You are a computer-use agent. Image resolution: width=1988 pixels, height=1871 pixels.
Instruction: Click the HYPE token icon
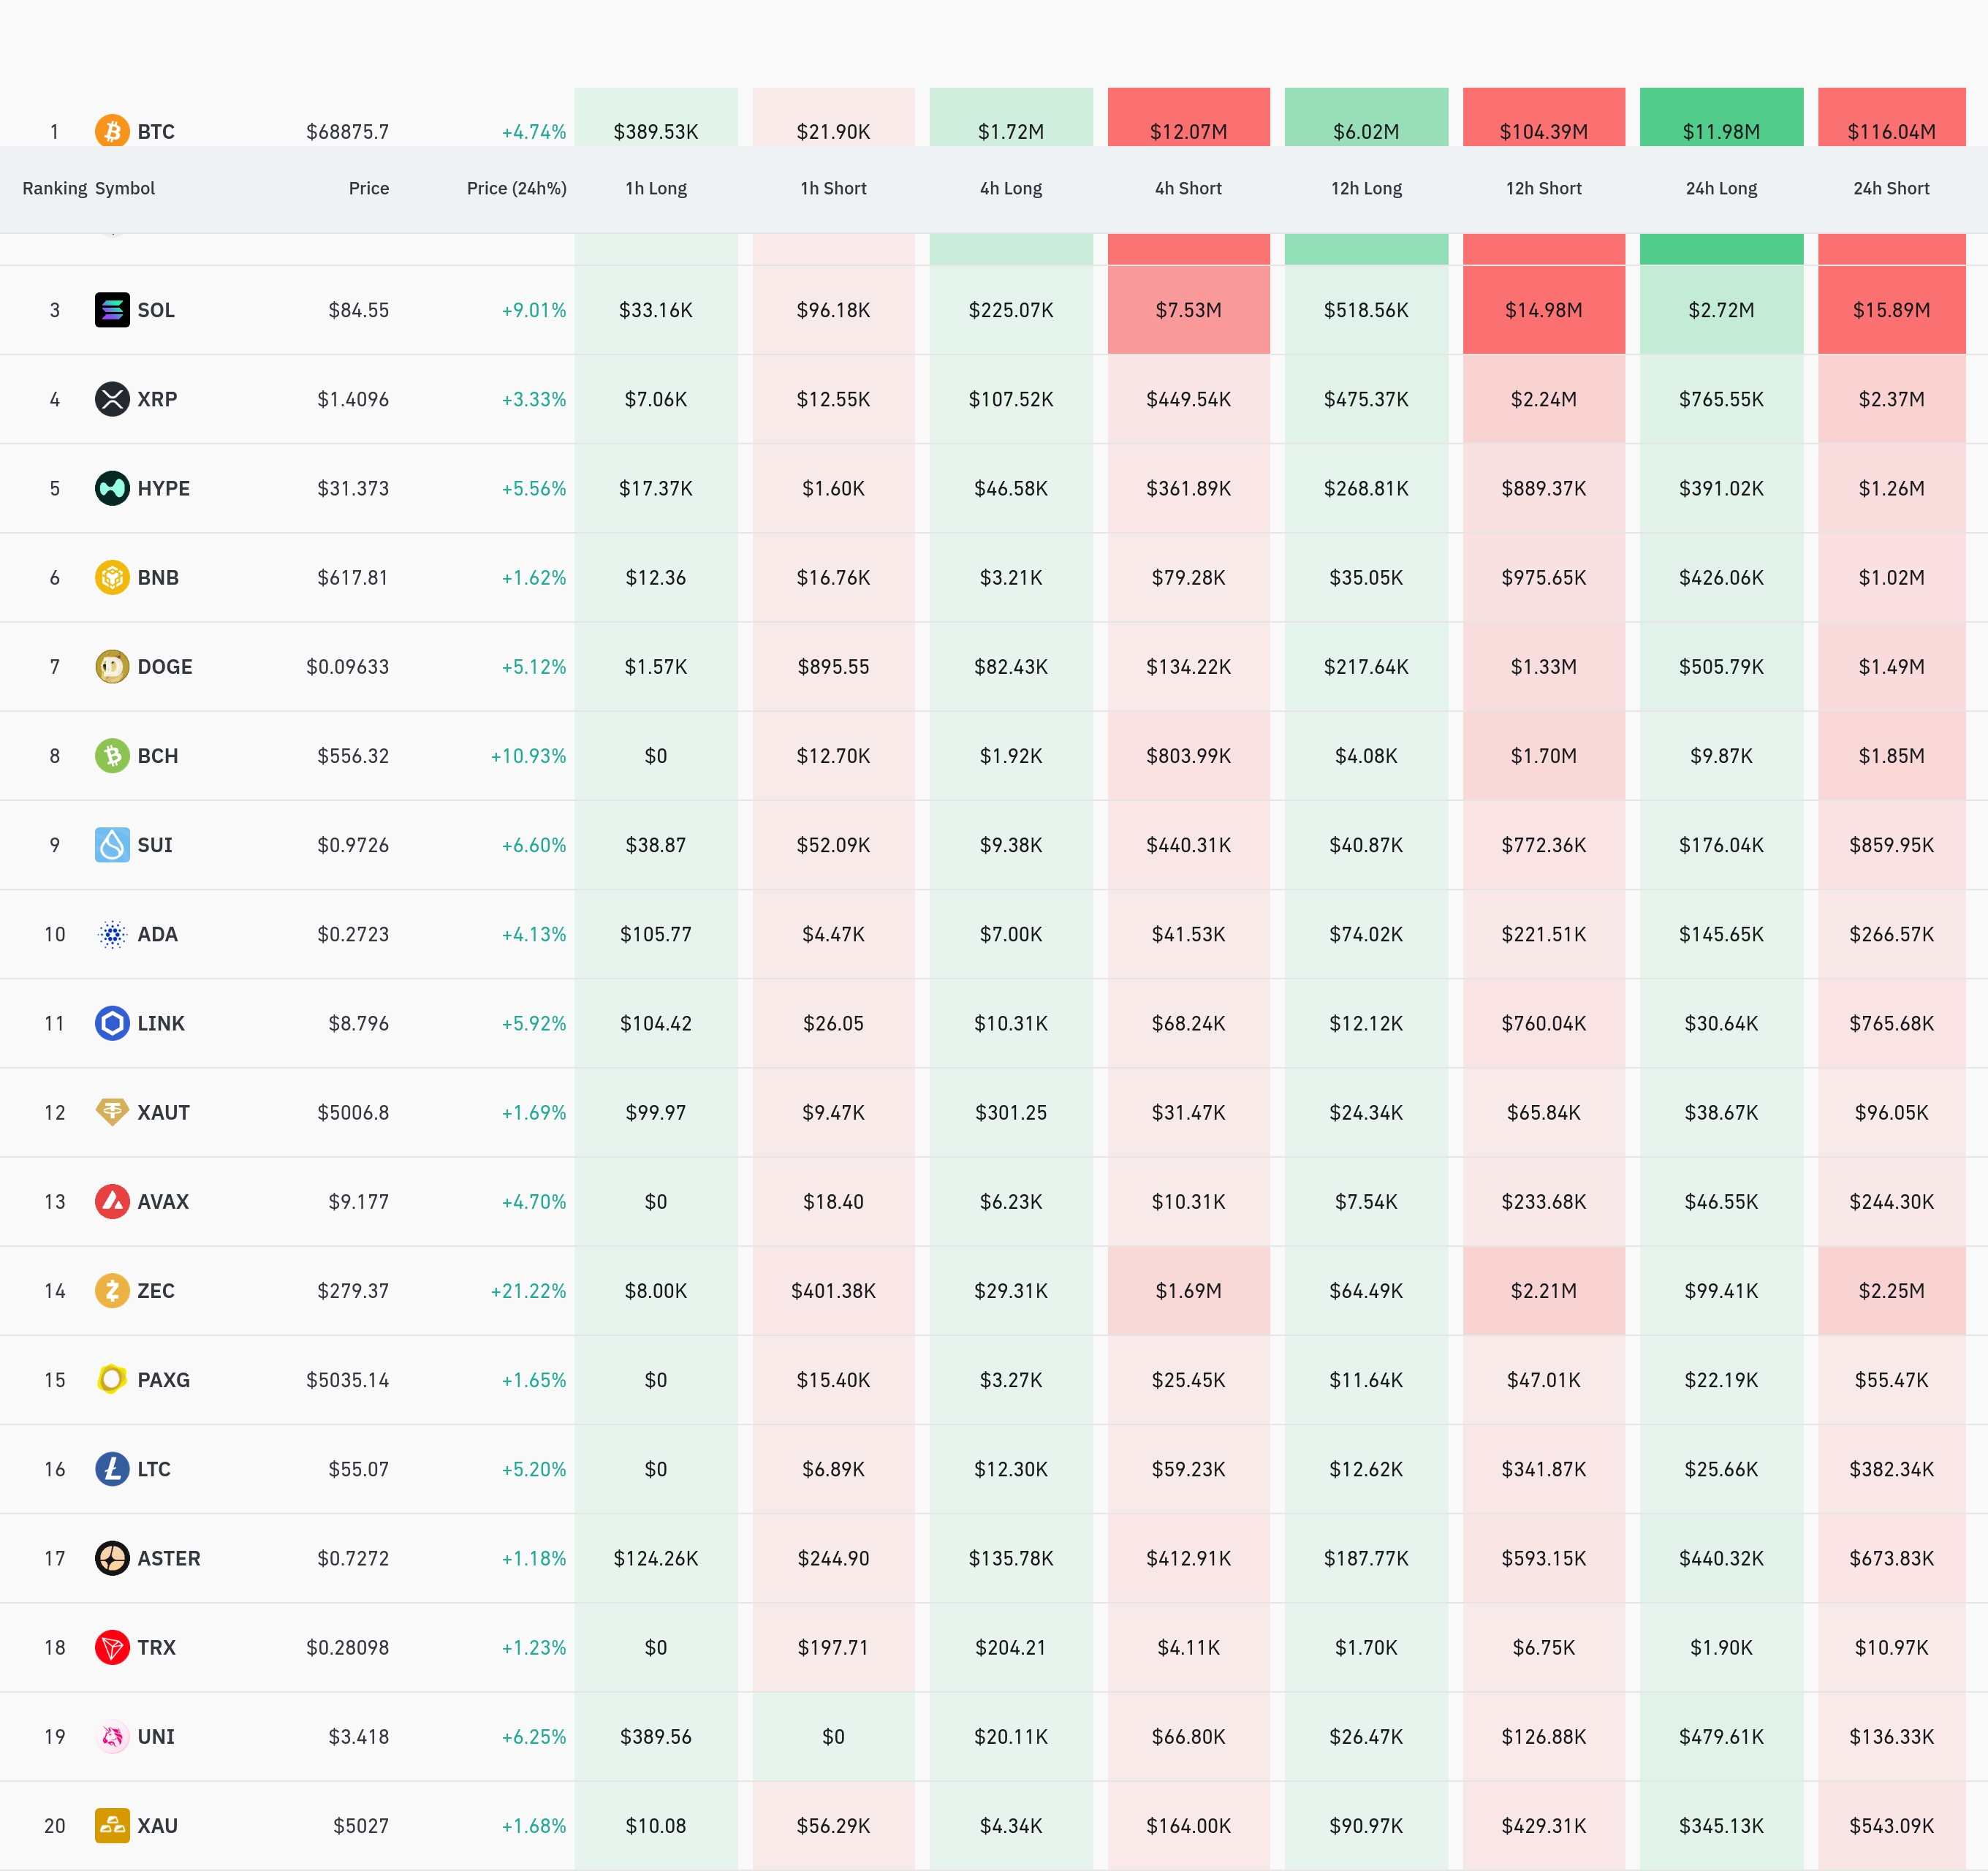tap(112, 488)
